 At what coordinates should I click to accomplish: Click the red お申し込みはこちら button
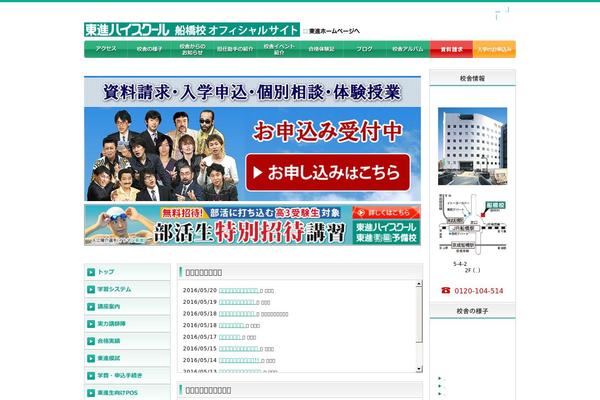click(328, 173)
